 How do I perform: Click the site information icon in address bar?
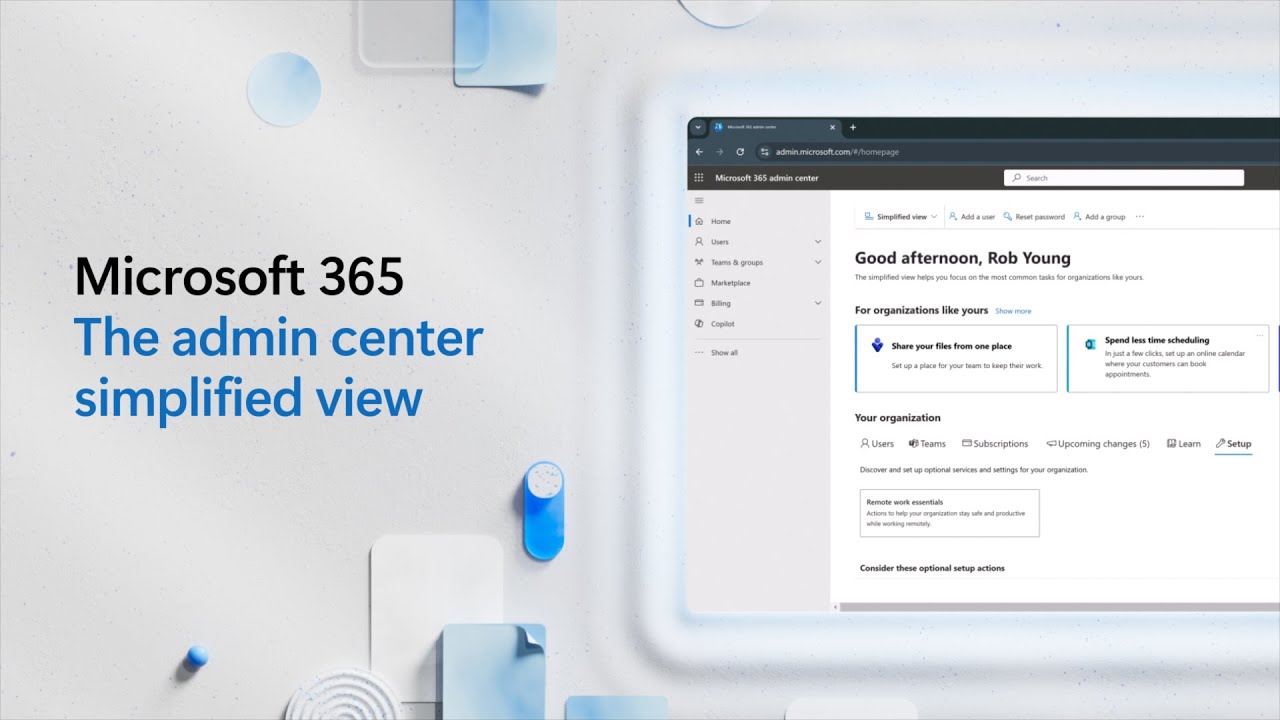pos(764,152)
